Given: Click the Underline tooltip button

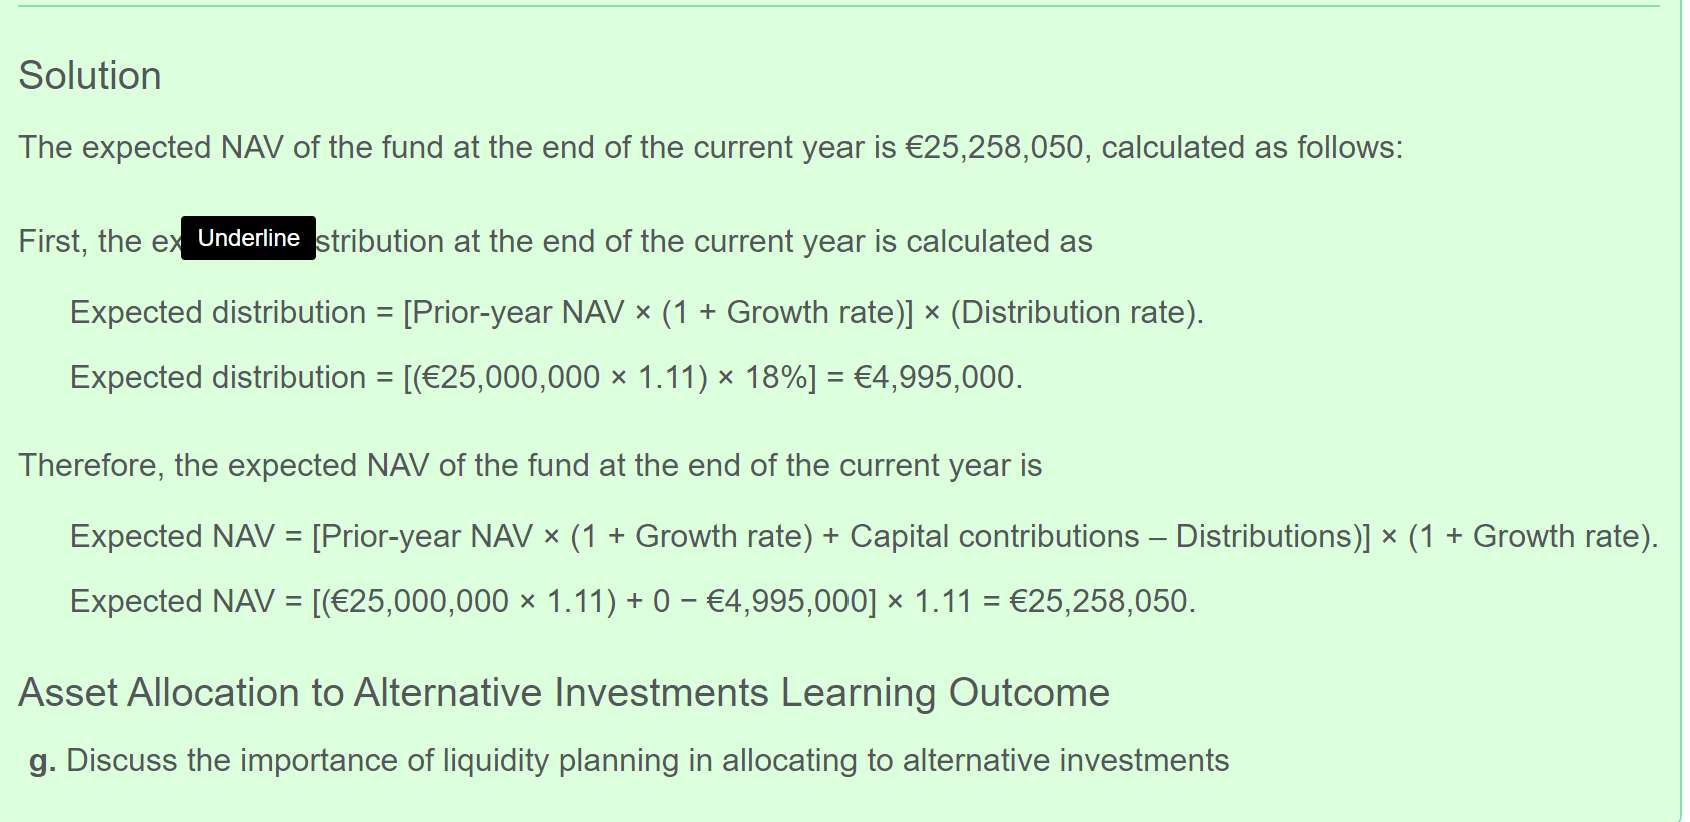Looking at the screenshot, I should click(x=248, y=238).
